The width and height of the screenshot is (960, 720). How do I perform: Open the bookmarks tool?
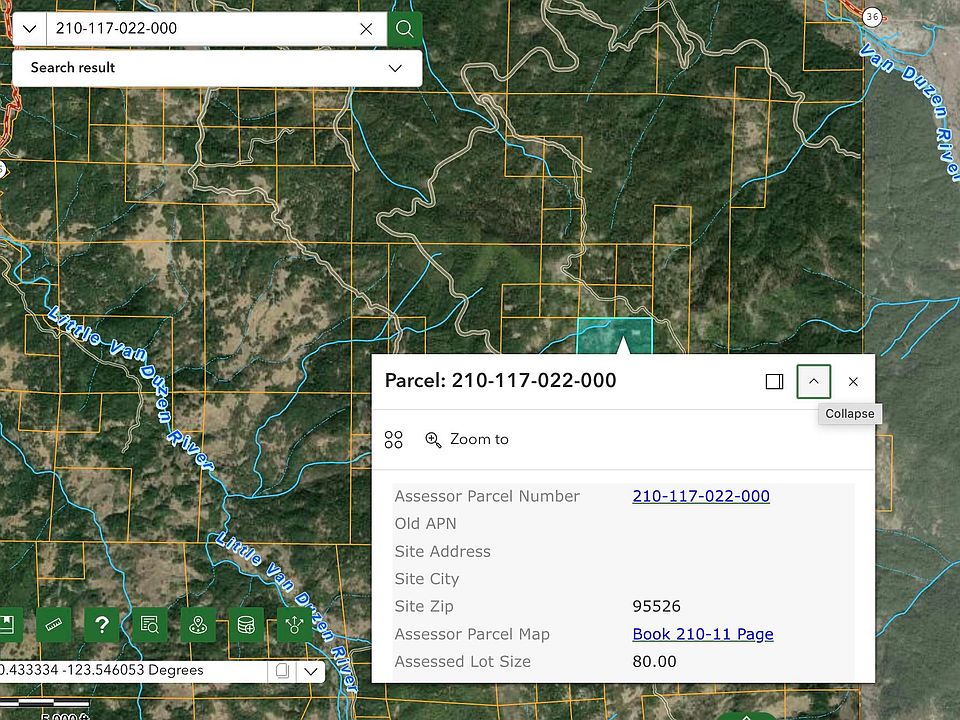[9, 624]
